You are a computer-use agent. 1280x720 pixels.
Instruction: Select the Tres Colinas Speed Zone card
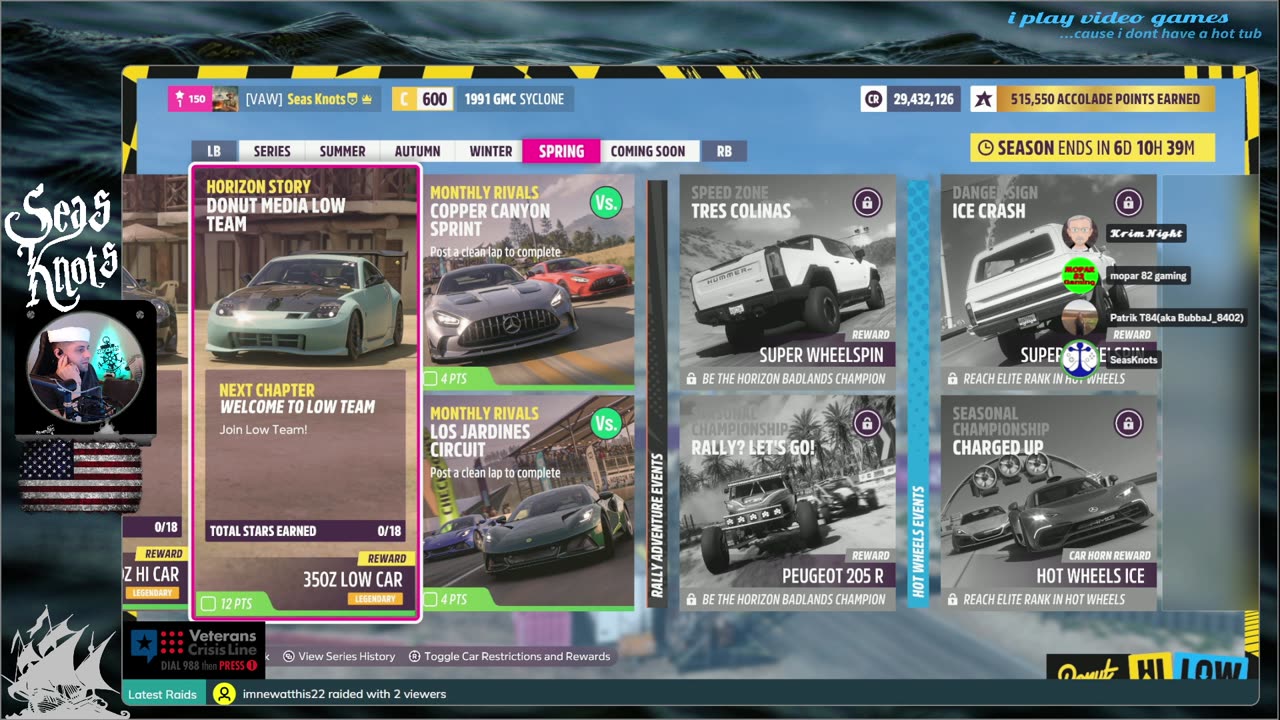(787, 282)
